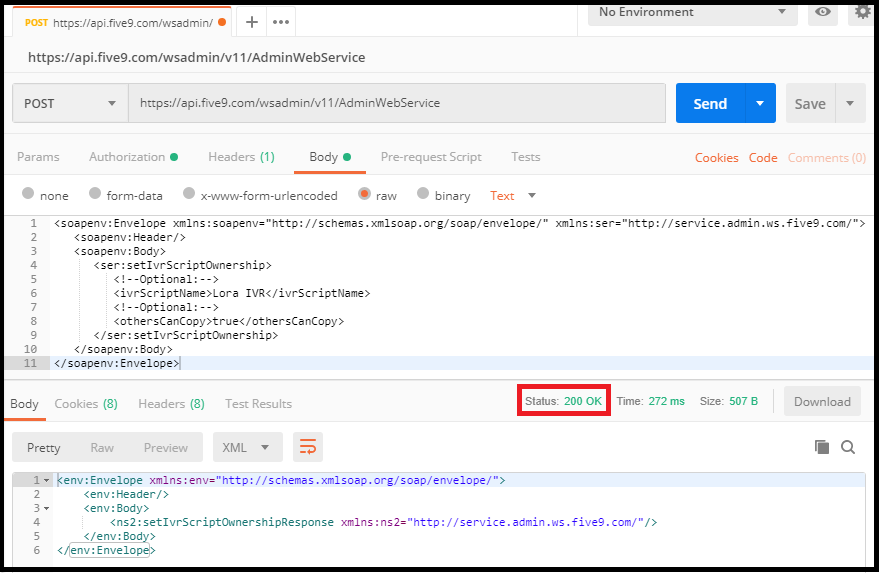Screen dimensions: 879x573
Task: Click the request URL input field
Action: (397, 103)
